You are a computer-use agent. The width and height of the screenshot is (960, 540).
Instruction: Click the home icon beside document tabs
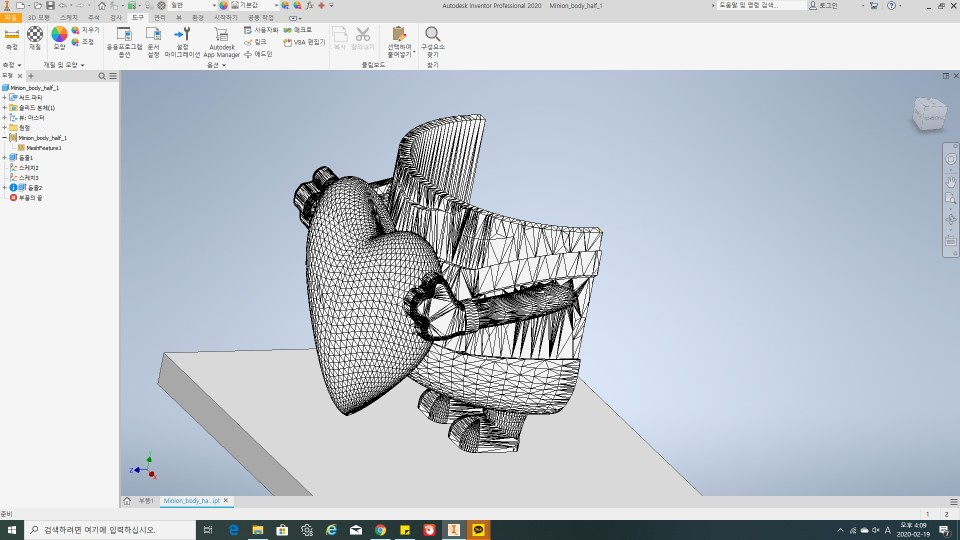(127, 501)
